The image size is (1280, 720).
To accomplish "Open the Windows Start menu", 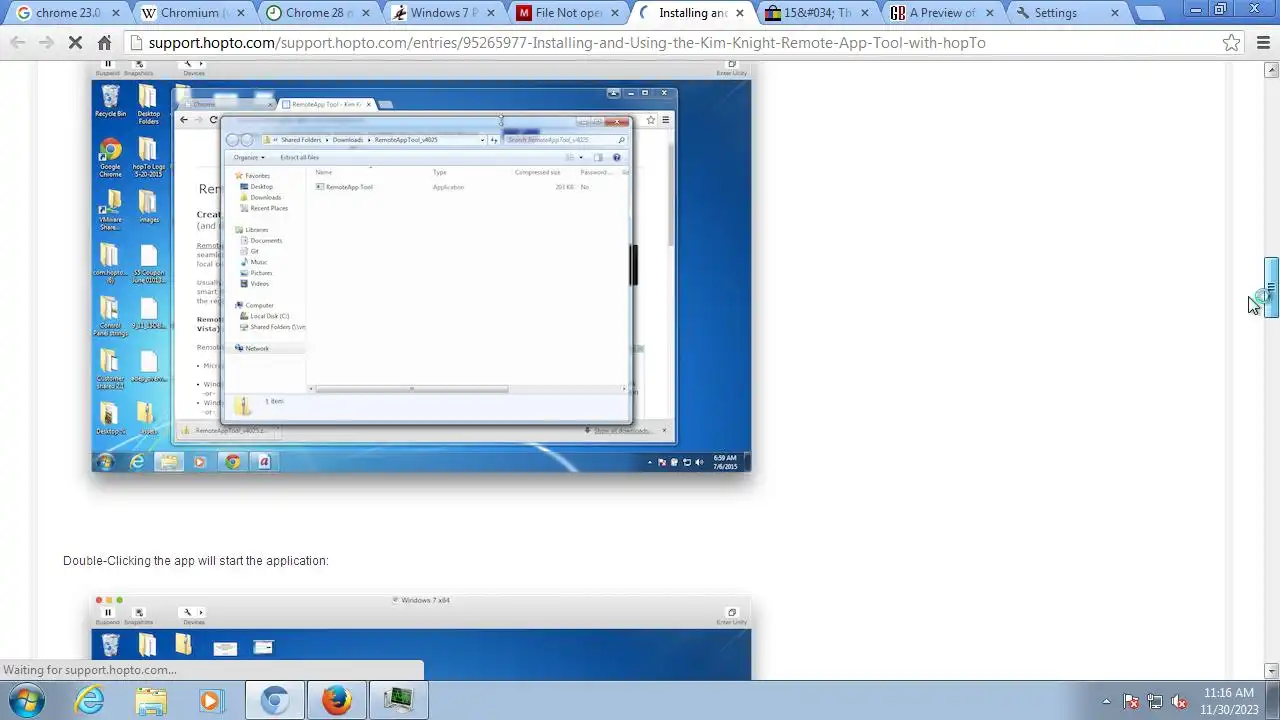I will point(27,700).
